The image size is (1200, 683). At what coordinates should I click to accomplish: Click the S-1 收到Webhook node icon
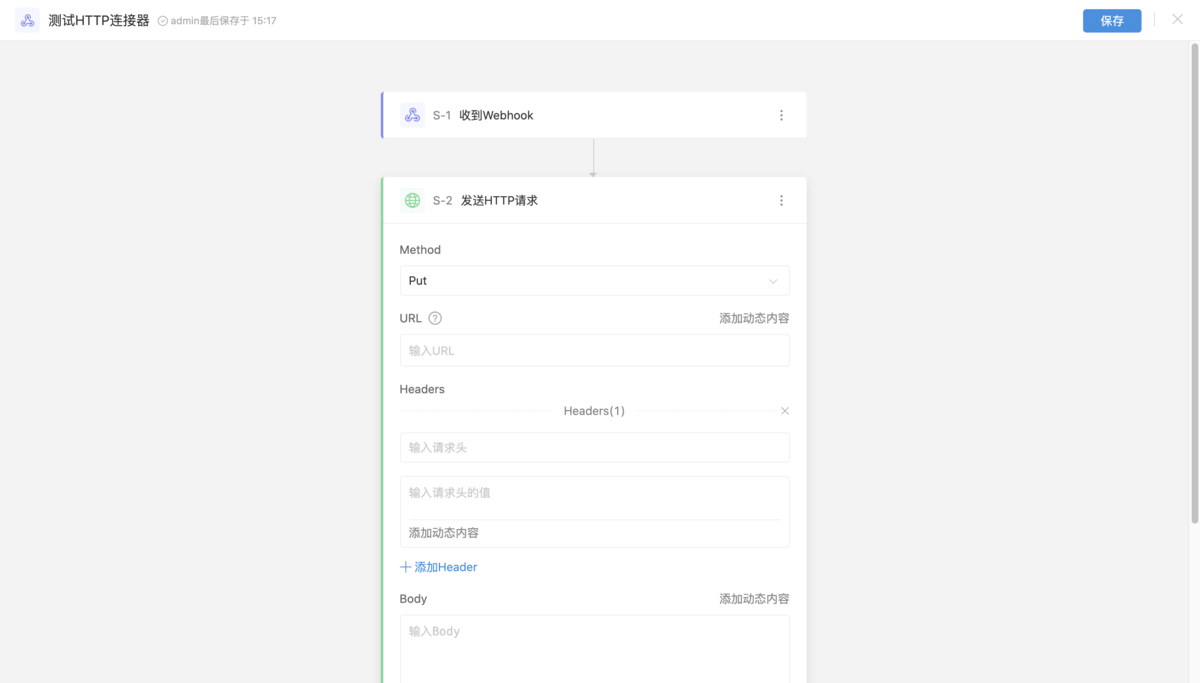tap(412, 115)
